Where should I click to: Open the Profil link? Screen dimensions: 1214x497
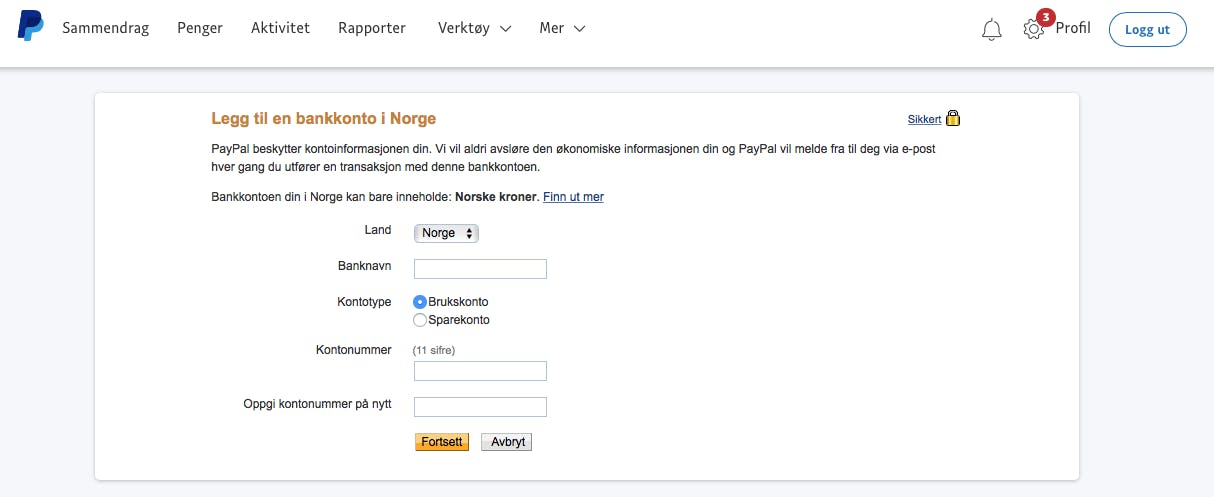point(1073,28)
